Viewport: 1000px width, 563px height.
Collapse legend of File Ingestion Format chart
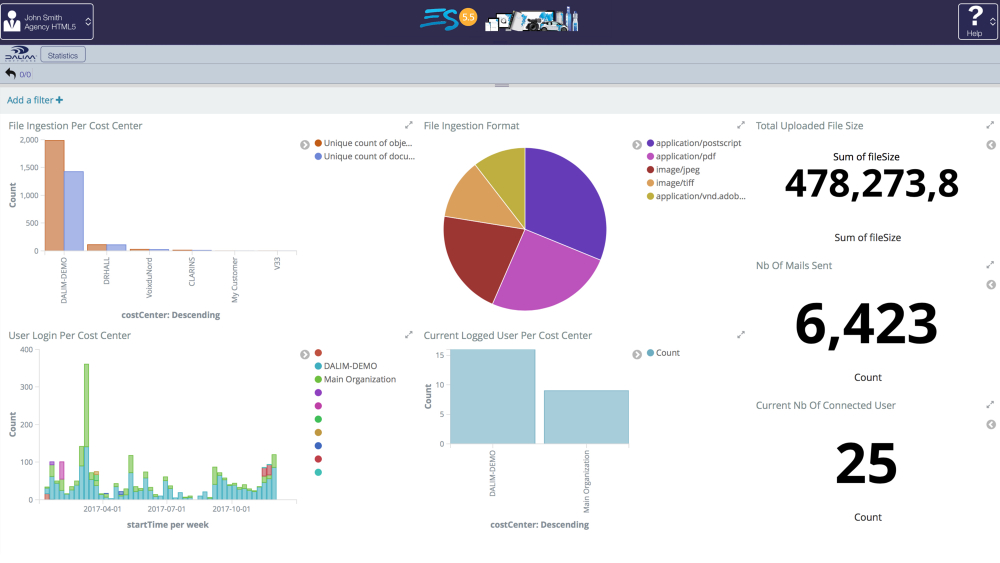[x=636, y=145]
